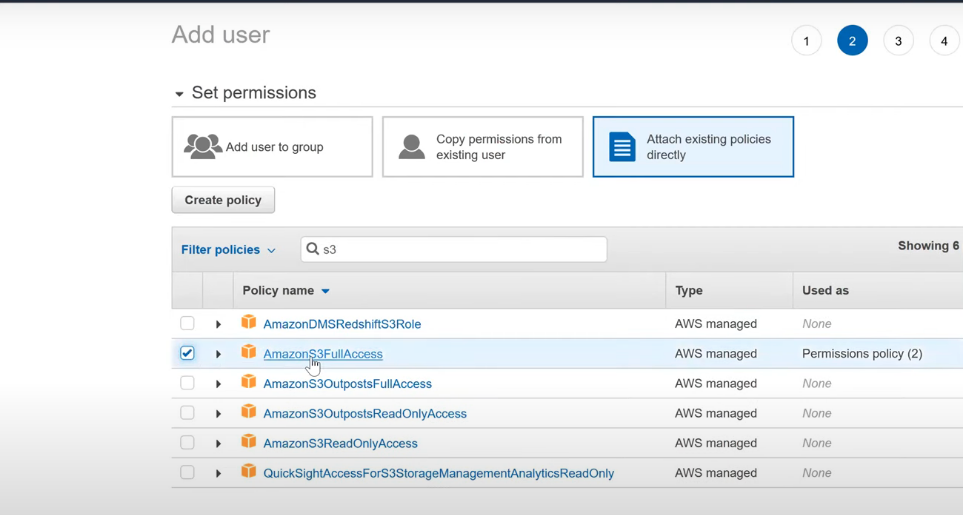This screenshot has height=515, width=963.
Task: Click the Showing 6 results count text
Action: tap(929, 246)
